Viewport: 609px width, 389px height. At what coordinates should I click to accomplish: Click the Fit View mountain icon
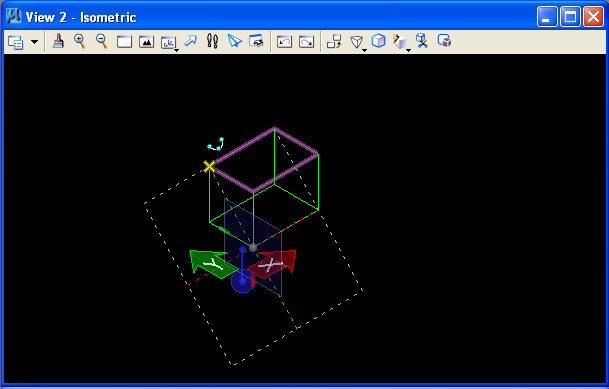click(x=146, y=42)
